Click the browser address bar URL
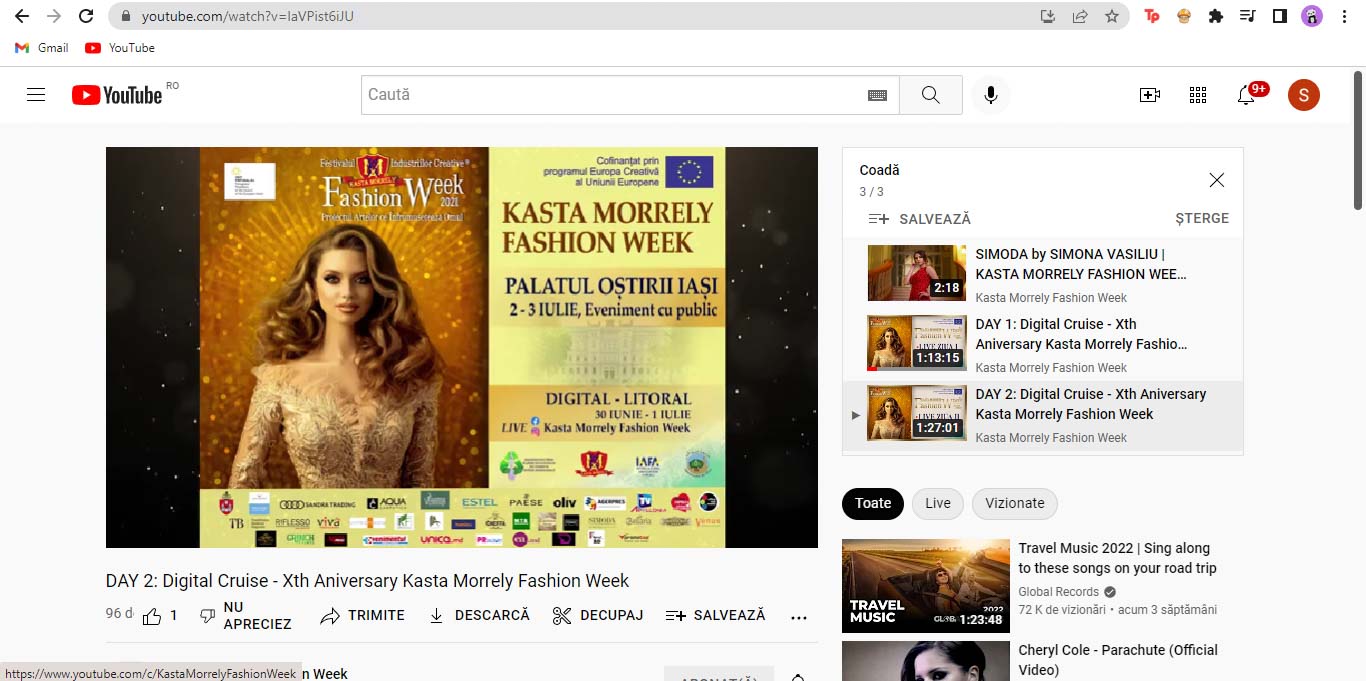Image resolution: width=1366 pixels, height=681 pixels. pyautogui.click(x=248, y=16)
